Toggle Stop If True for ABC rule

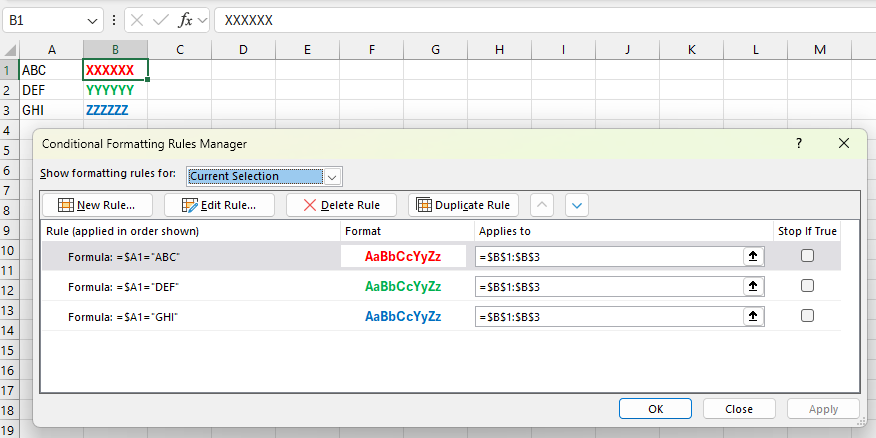coord(807,256)
